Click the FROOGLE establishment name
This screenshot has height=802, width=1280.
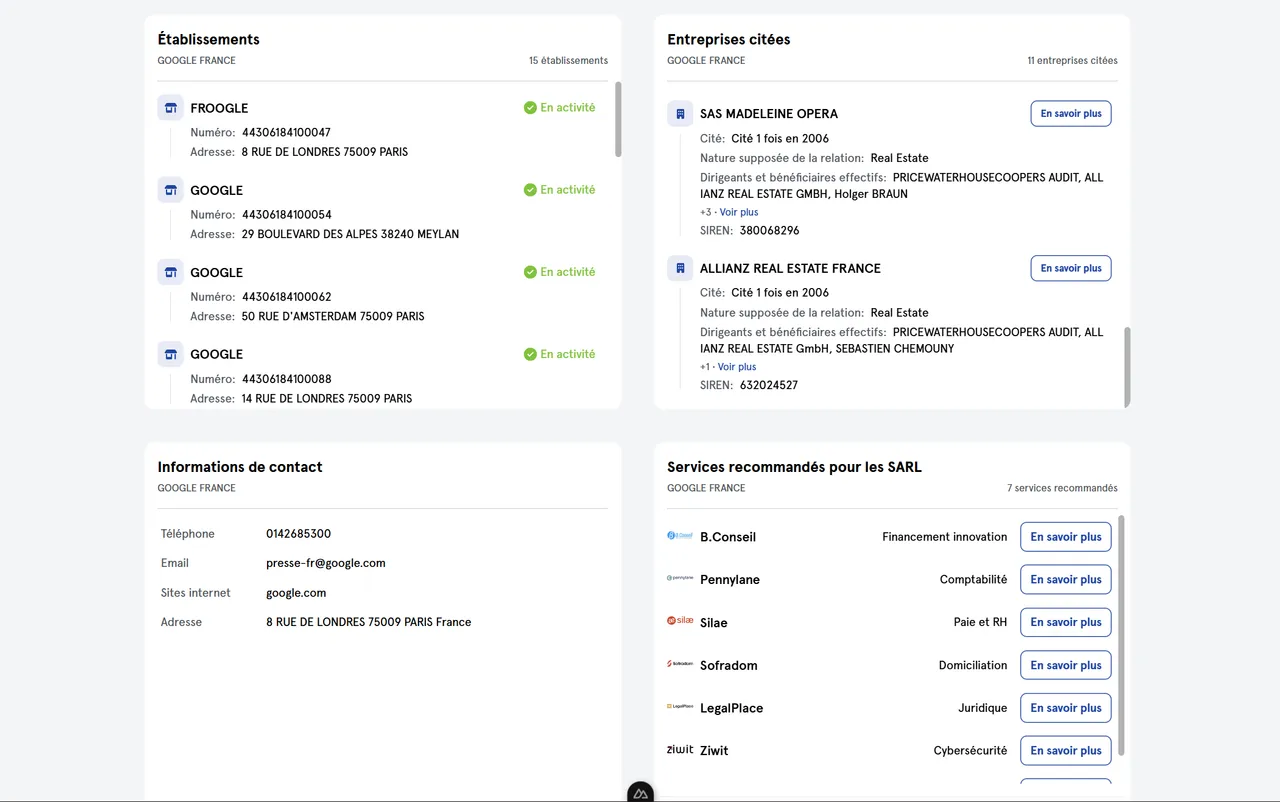[219, 108]
